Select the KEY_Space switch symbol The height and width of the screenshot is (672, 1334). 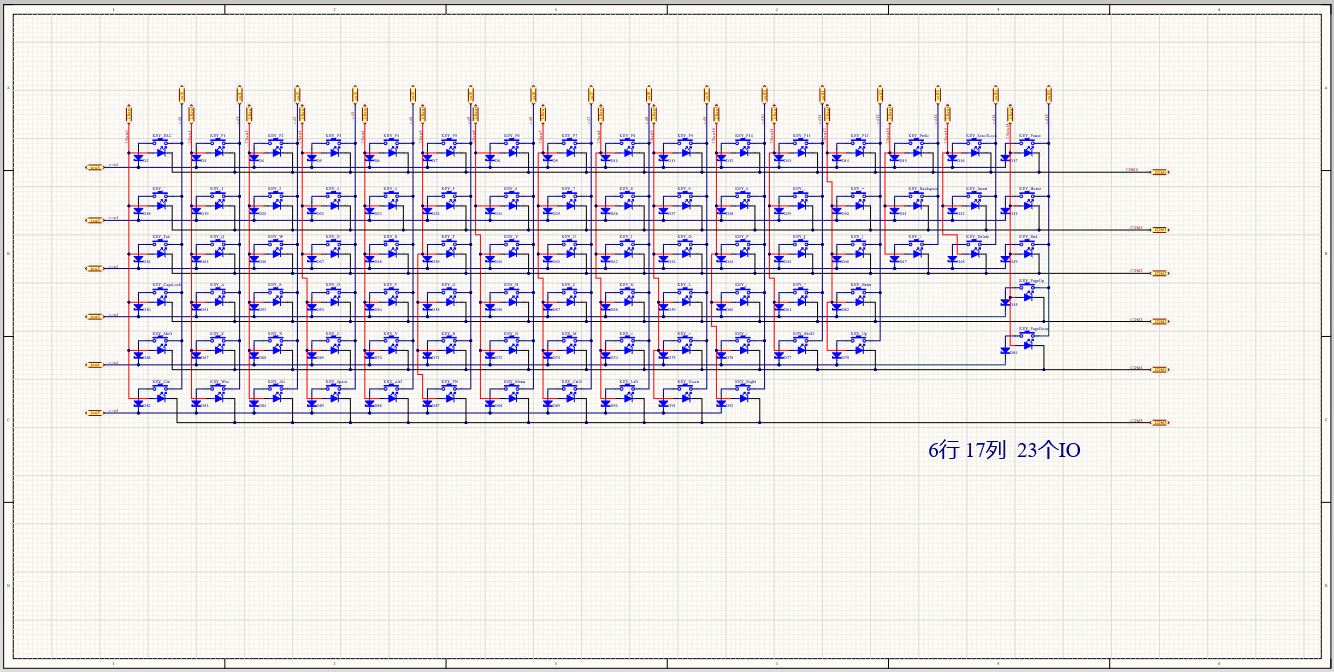(x=334, y=389)
